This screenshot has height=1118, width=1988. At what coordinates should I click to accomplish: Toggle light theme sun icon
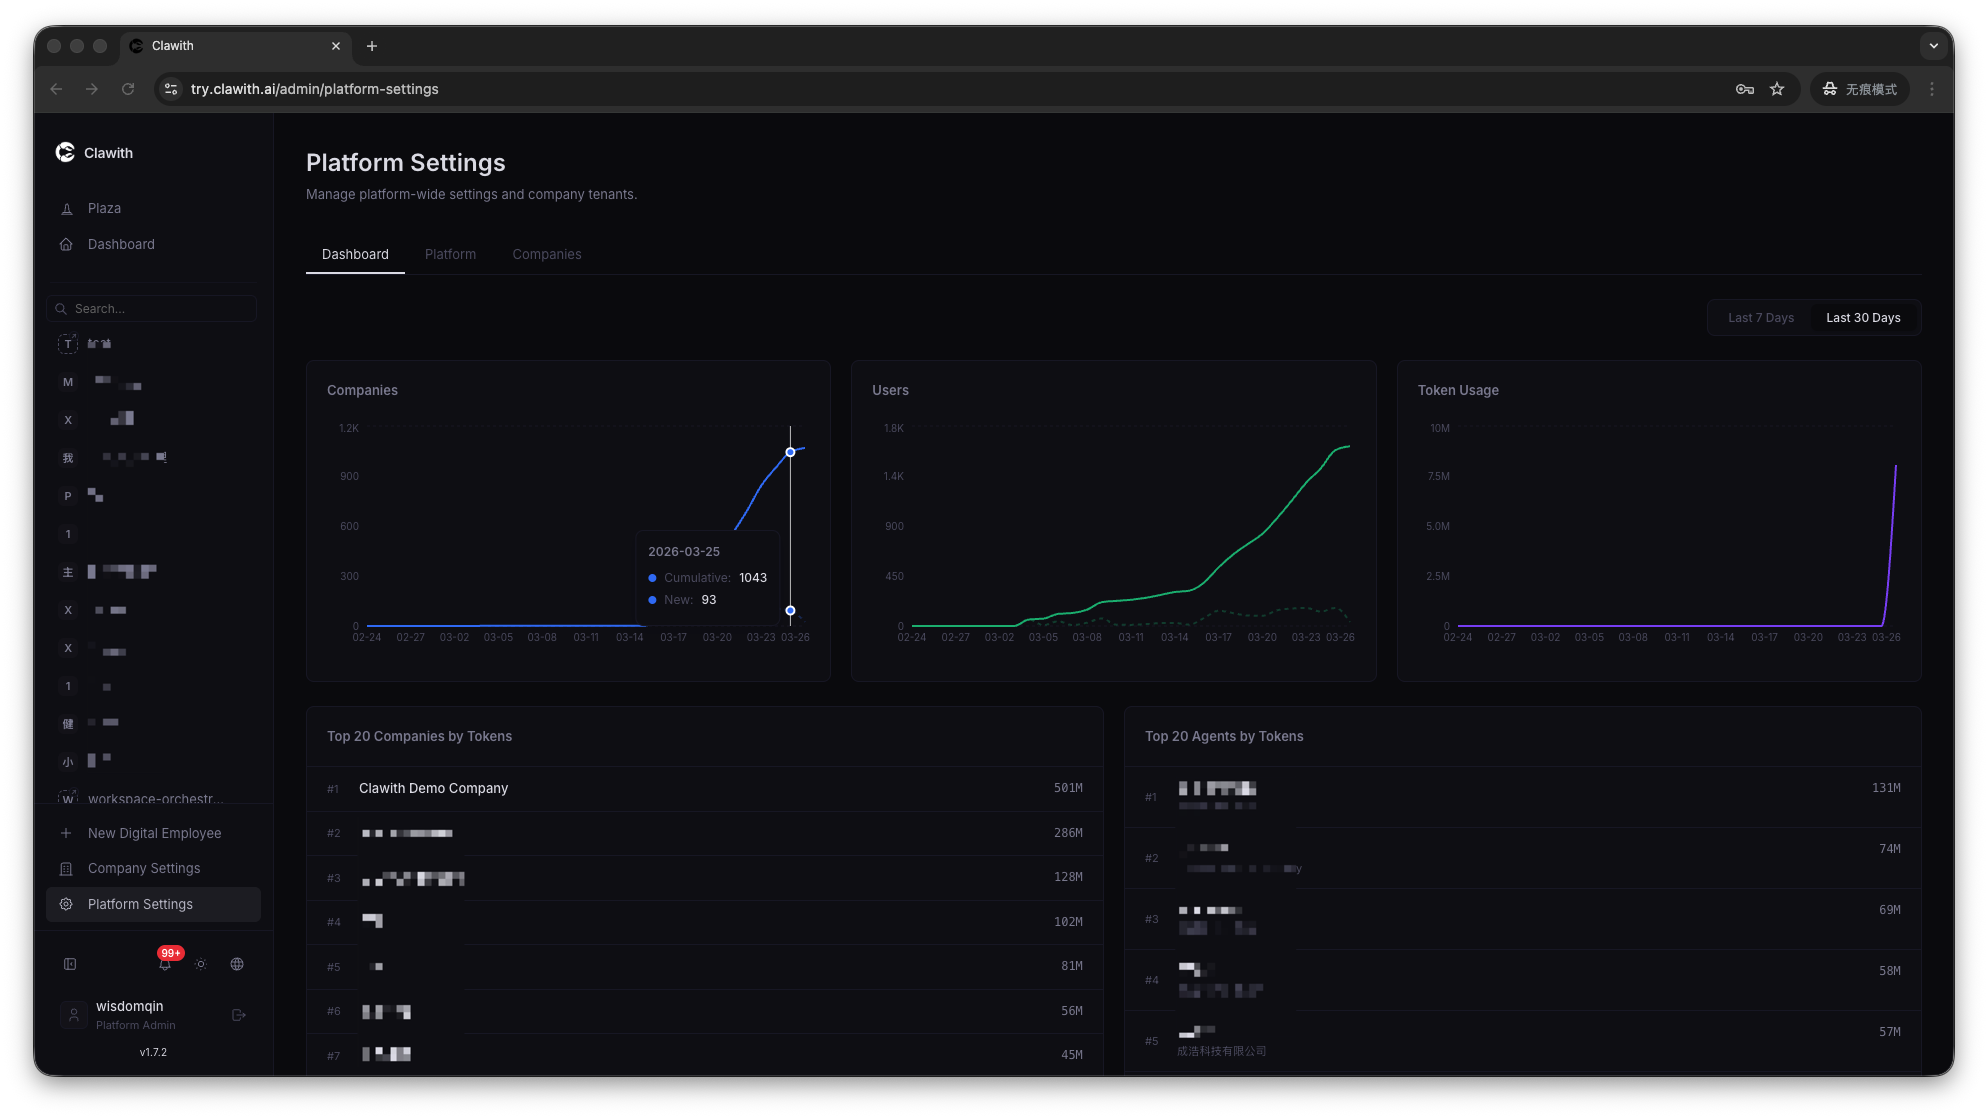[201, 964]
